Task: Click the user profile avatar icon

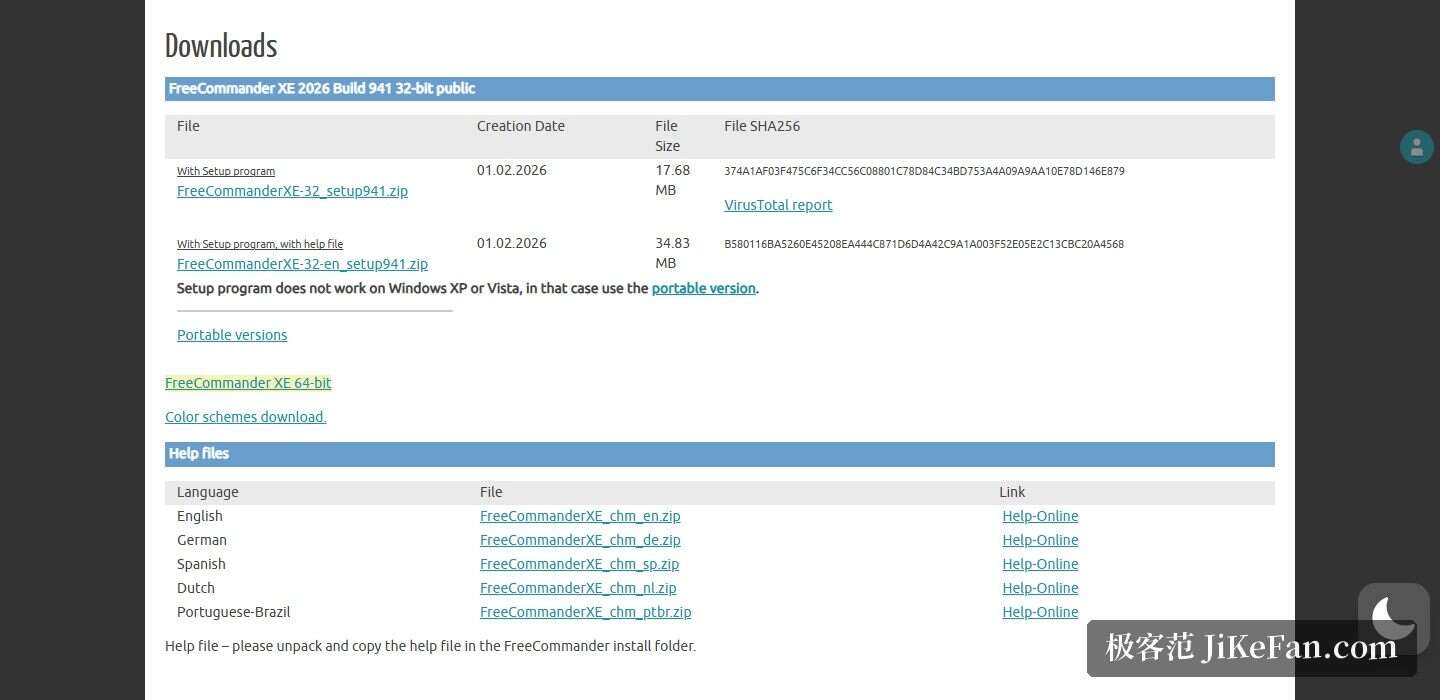Action: pos(1416,147)
